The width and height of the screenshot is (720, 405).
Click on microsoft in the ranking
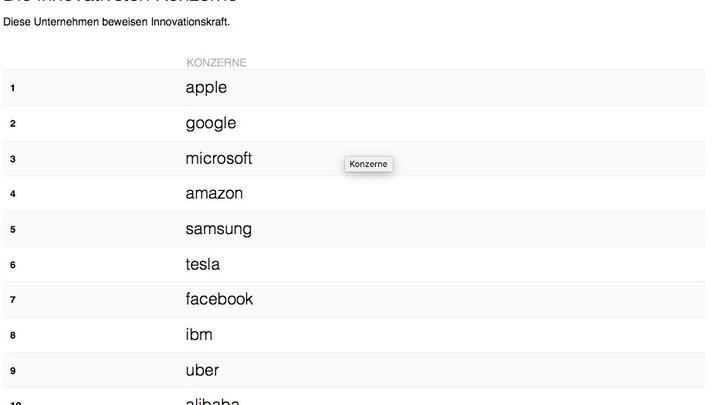tap(219, 158)
